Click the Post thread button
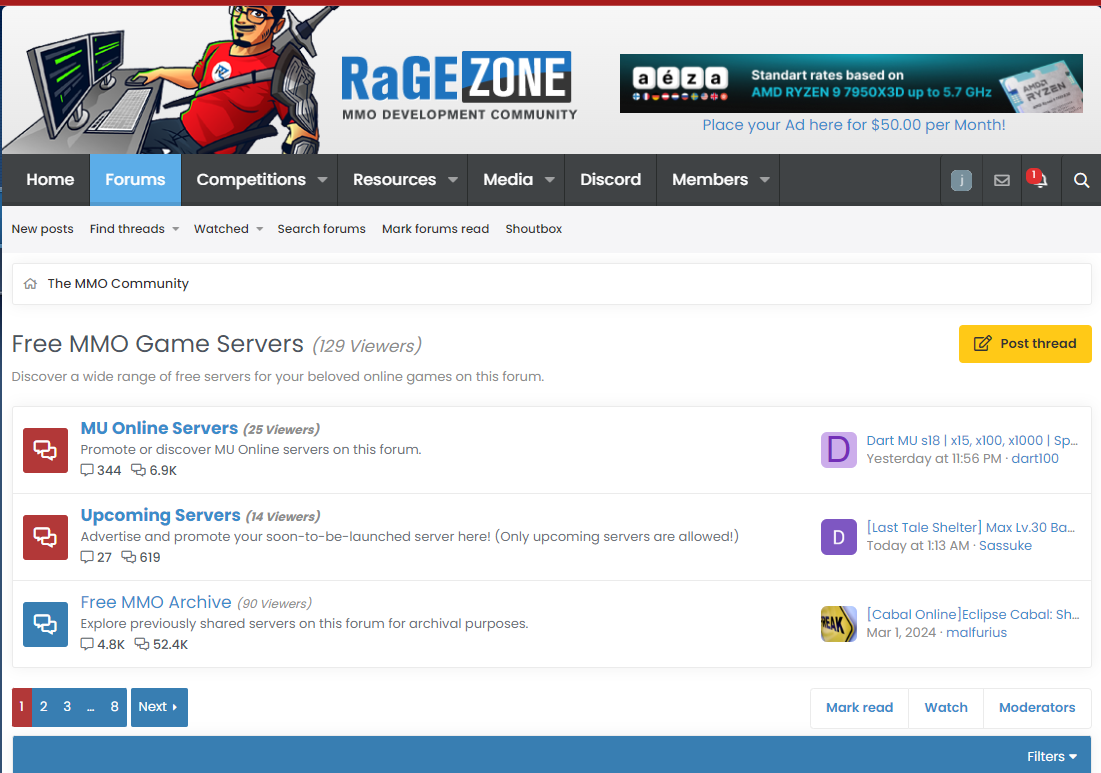 coord(1025,344)
